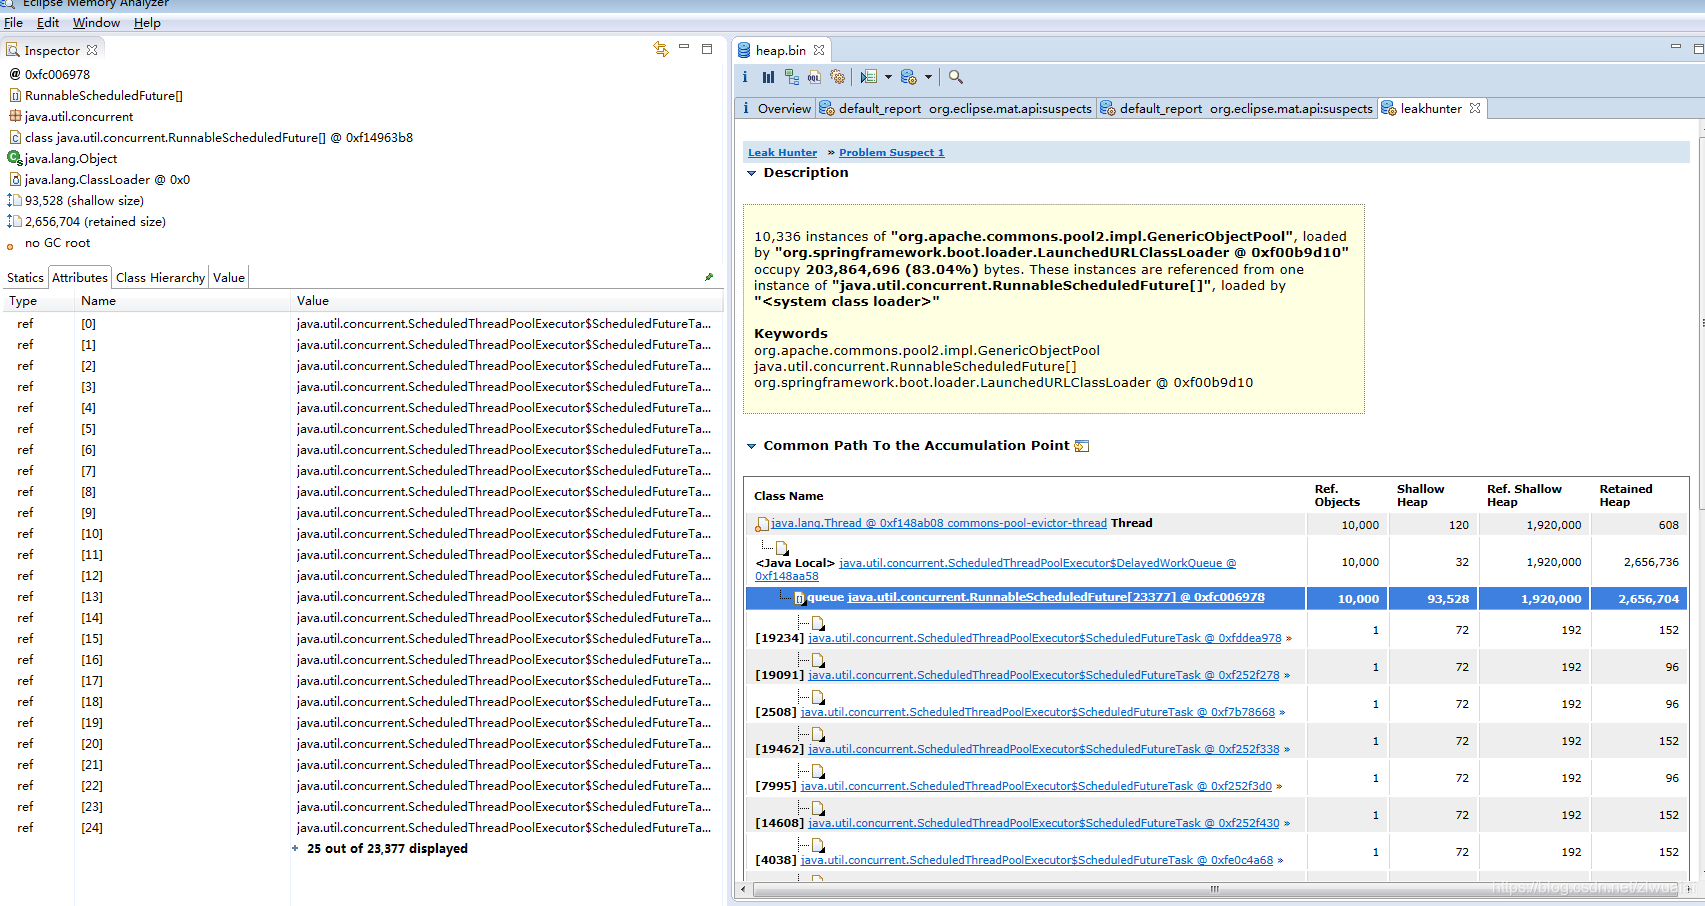Minimize the heap.bin editor area
The width and height of the screenshot is (1705, 906).
point(1676,47)
